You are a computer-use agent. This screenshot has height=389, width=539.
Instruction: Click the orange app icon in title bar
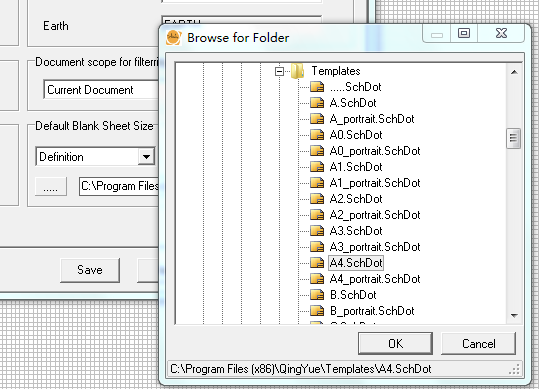(174, 37)
